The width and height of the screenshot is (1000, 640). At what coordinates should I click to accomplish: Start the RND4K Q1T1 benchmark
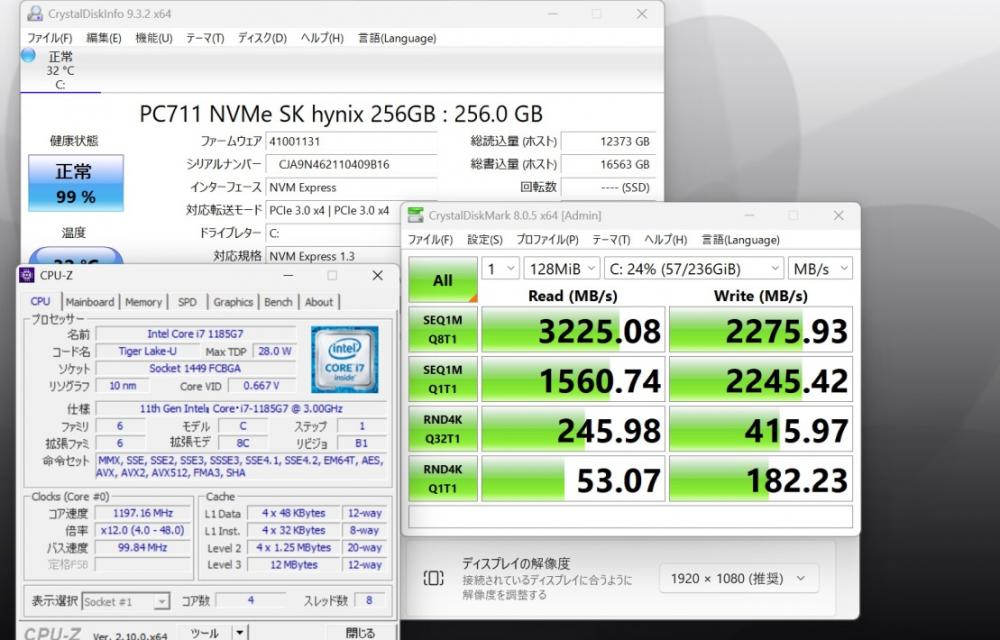[443, 479]
